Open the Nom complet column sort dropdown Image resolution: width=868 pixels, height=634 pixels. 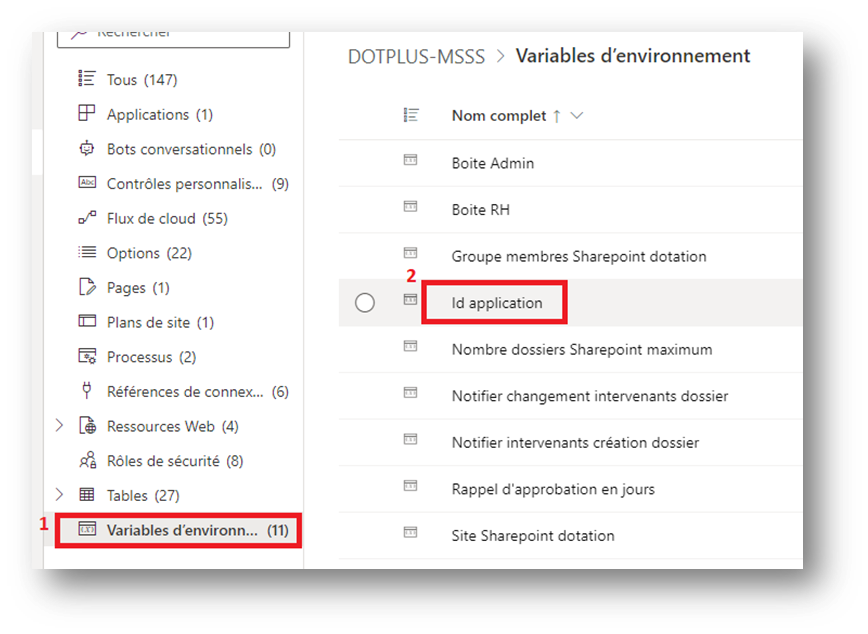[x=576, y=116]
